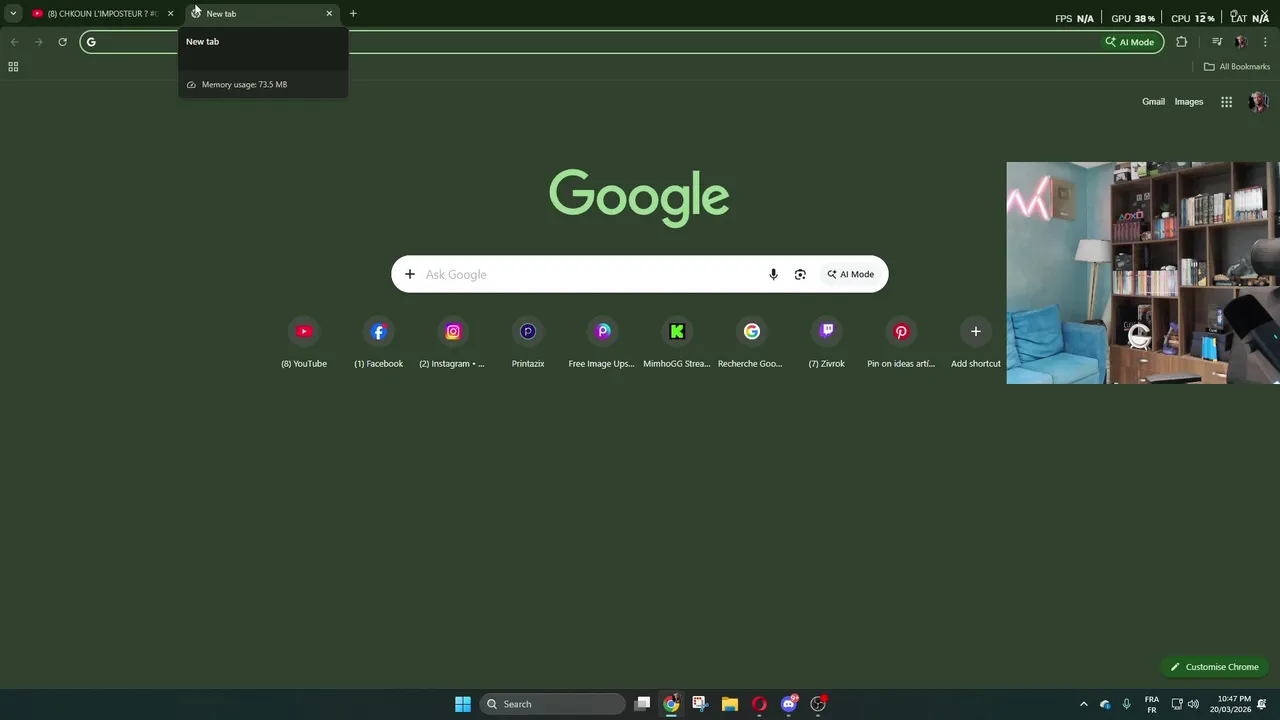Open Opera browser from the taskbar
This screenshot has height=720, width=1280.
(x=759, y=704)
